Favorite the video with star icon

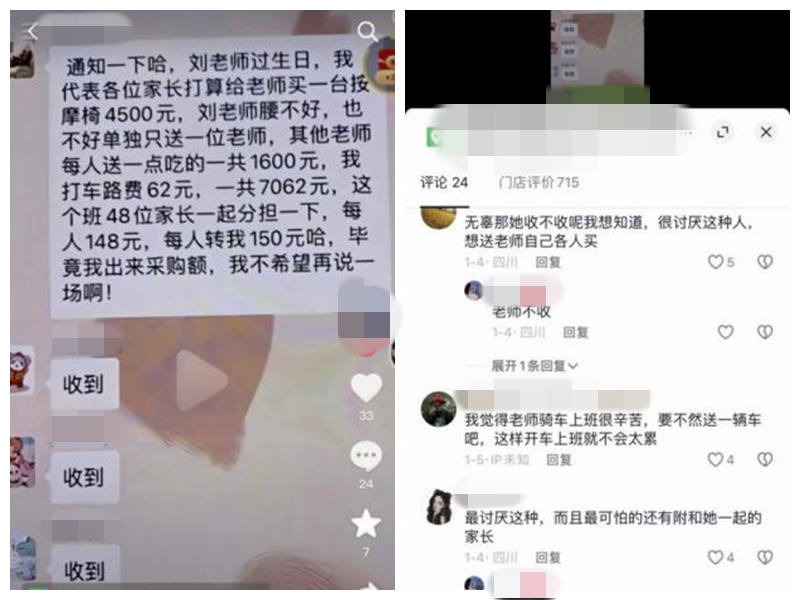366,524
